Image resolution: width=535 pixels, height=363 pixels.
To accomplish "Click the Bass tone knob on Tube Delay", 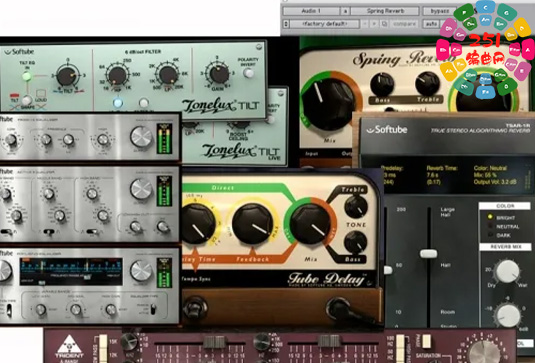I will [355, 242].
